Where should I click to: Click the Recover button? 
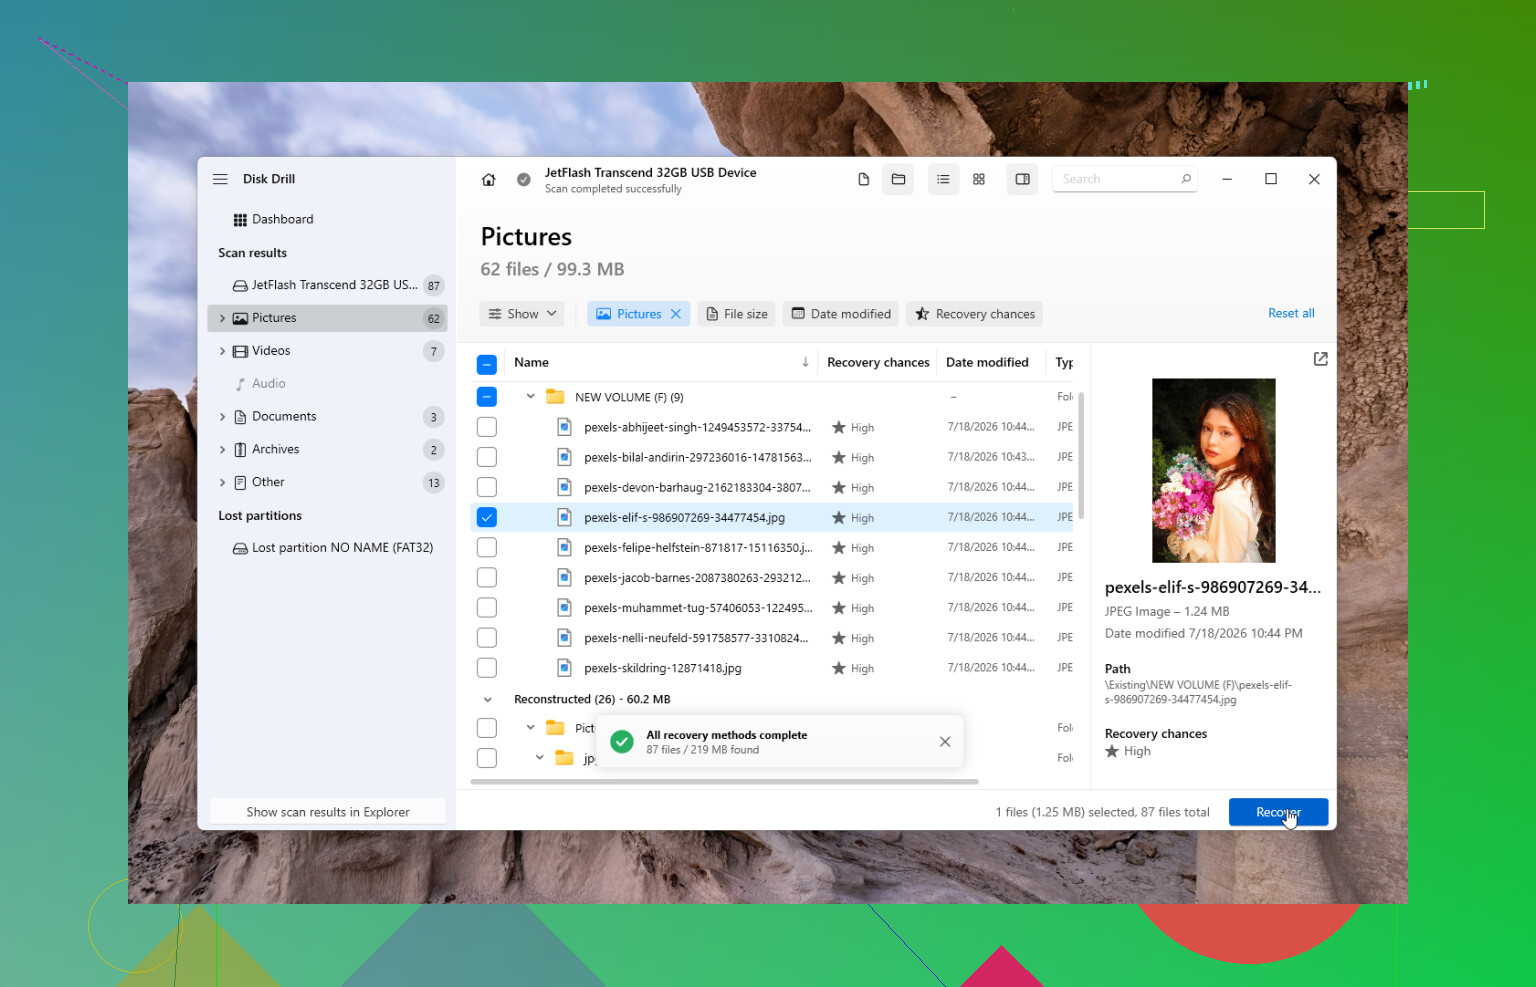click(x=1278, y=812)
